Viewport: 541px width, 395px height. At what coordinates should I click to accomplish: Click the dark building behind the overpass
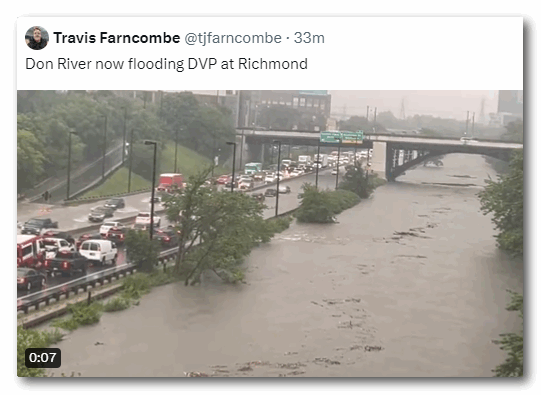pos(283,109)
